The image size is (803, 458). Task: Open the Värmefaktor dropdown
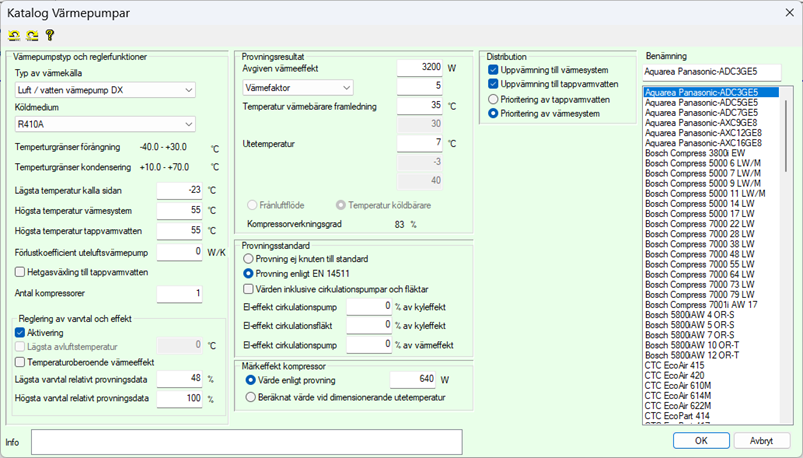[x=298, y=88]
